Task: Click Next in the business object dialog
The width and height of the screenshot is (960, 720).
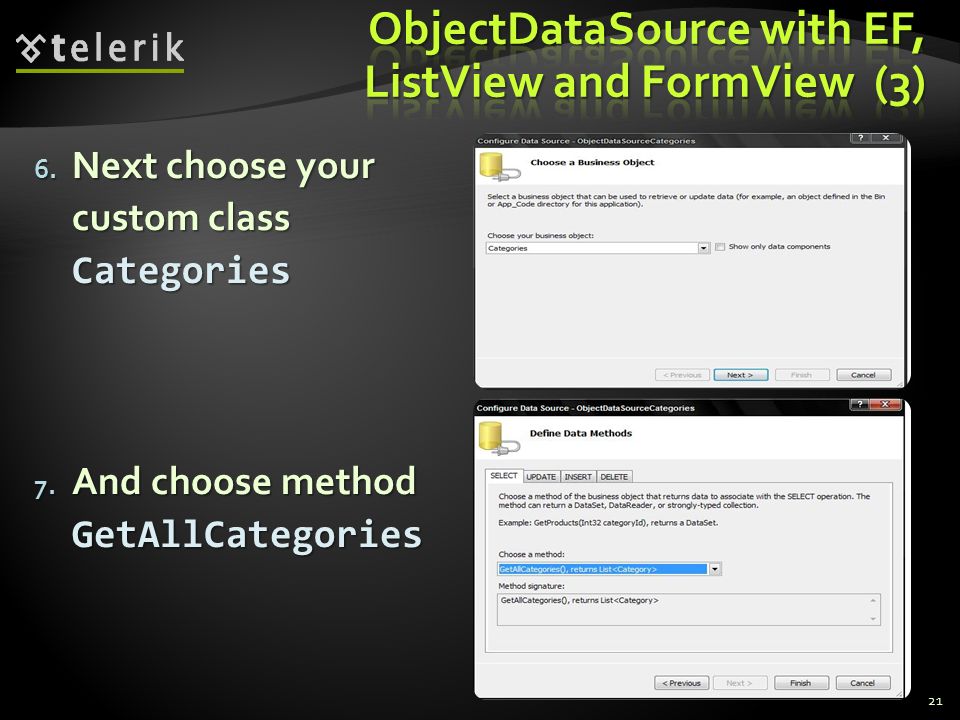Action: pos(740,375)
